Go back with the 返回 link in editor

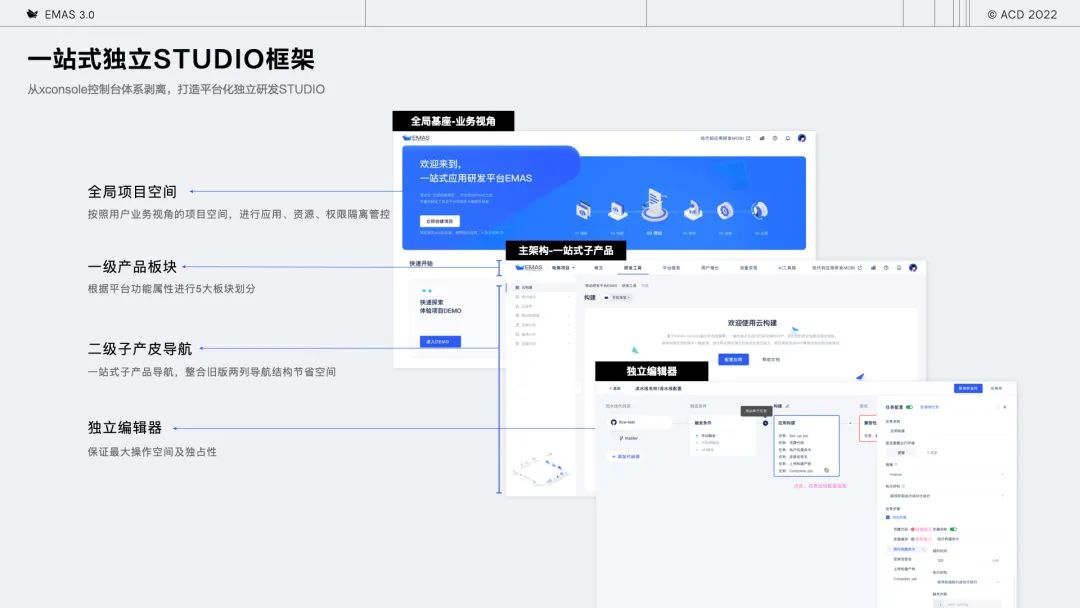point(614,388)
